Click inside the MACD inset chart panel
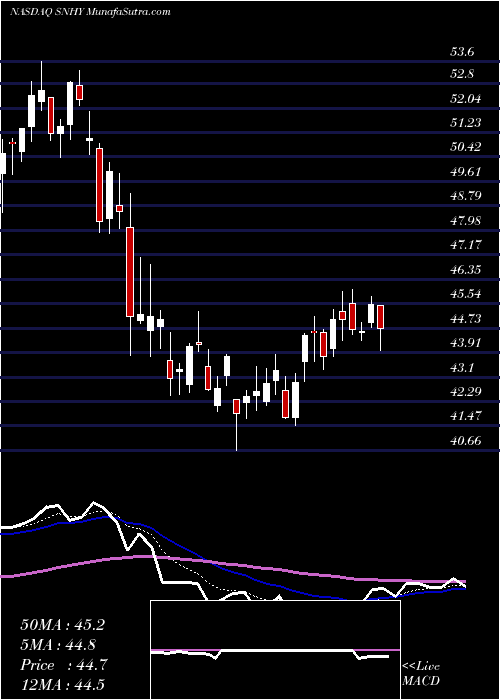 pos(275,650)
